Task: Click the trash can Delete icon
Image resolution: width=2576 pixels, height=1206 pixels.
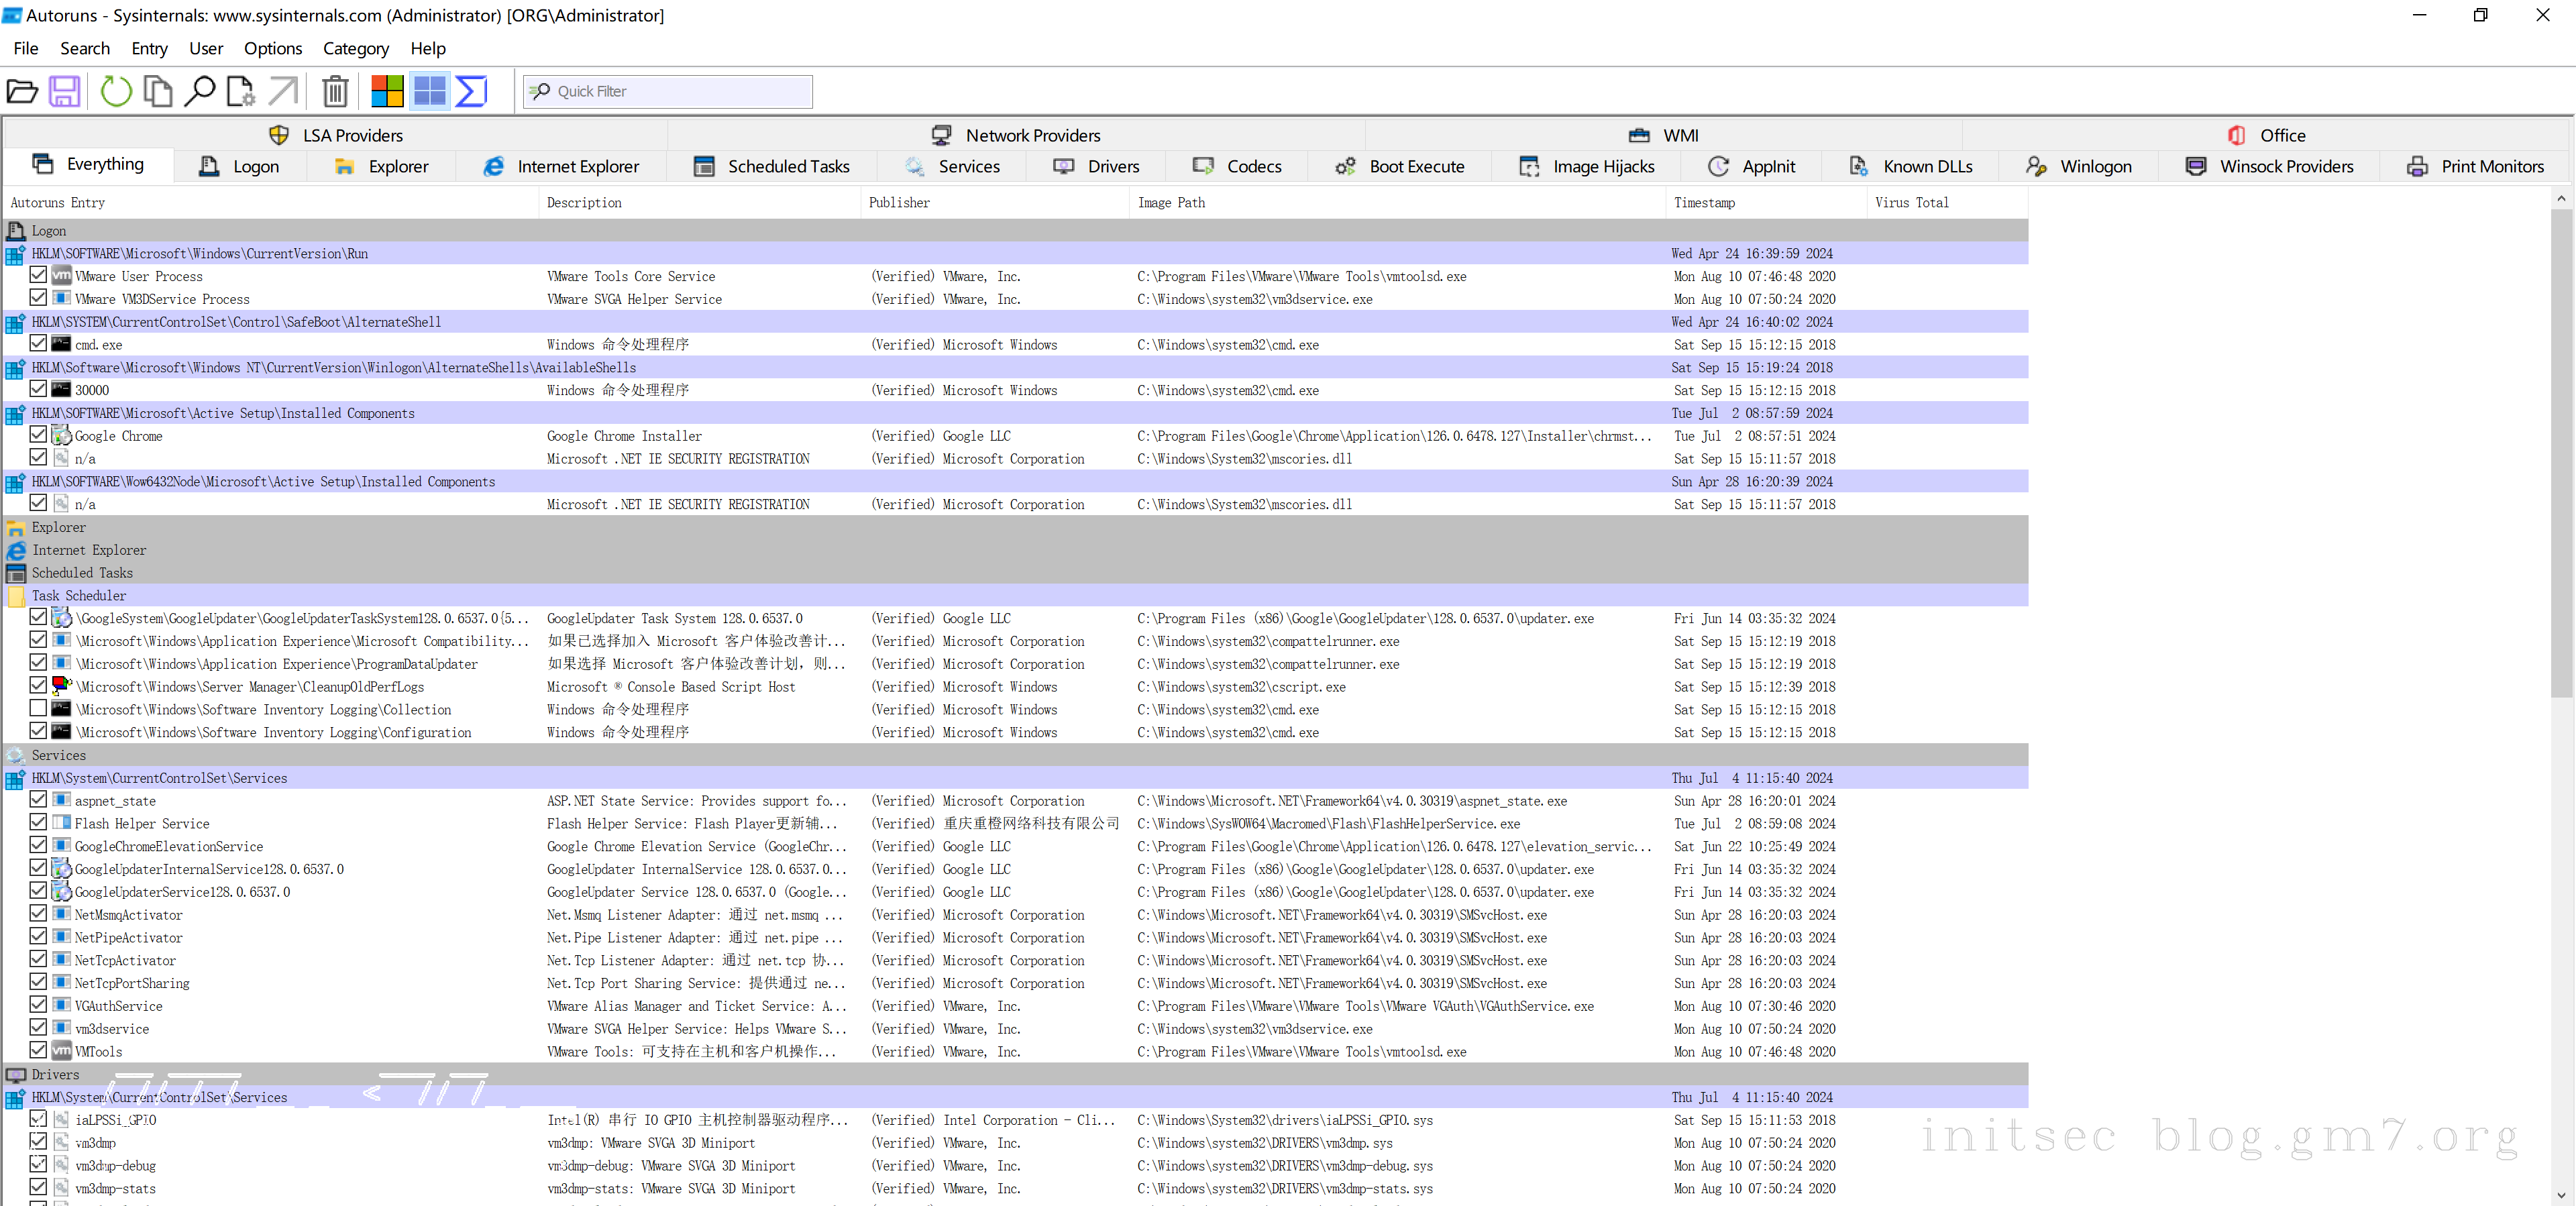Action: tap(335, 91)
